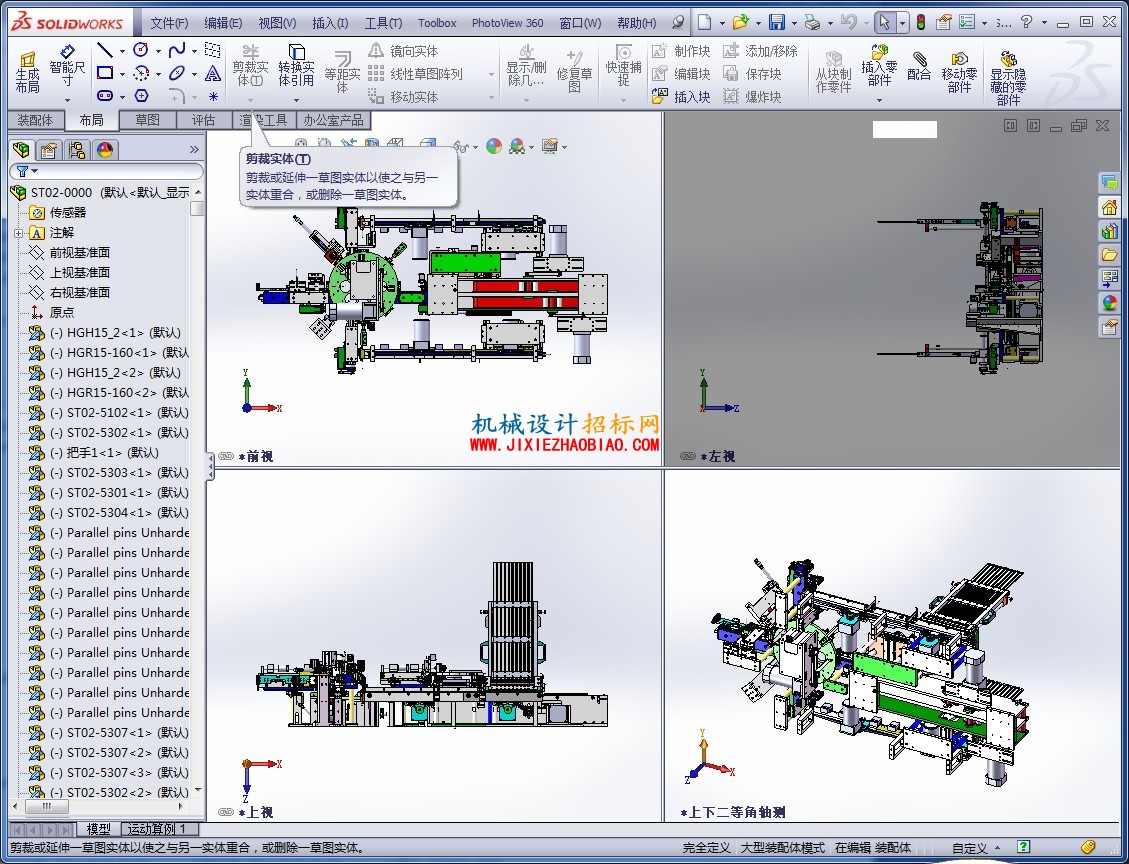1129x864 pixels.
Task: Select the Point sketch tool
Action: coord(213,96)
